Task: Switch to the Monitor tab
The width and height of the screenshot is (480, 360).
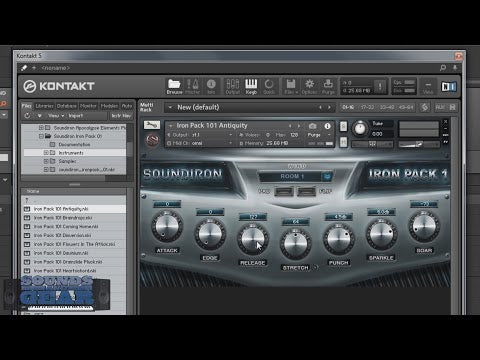Action: click(88, 106)
